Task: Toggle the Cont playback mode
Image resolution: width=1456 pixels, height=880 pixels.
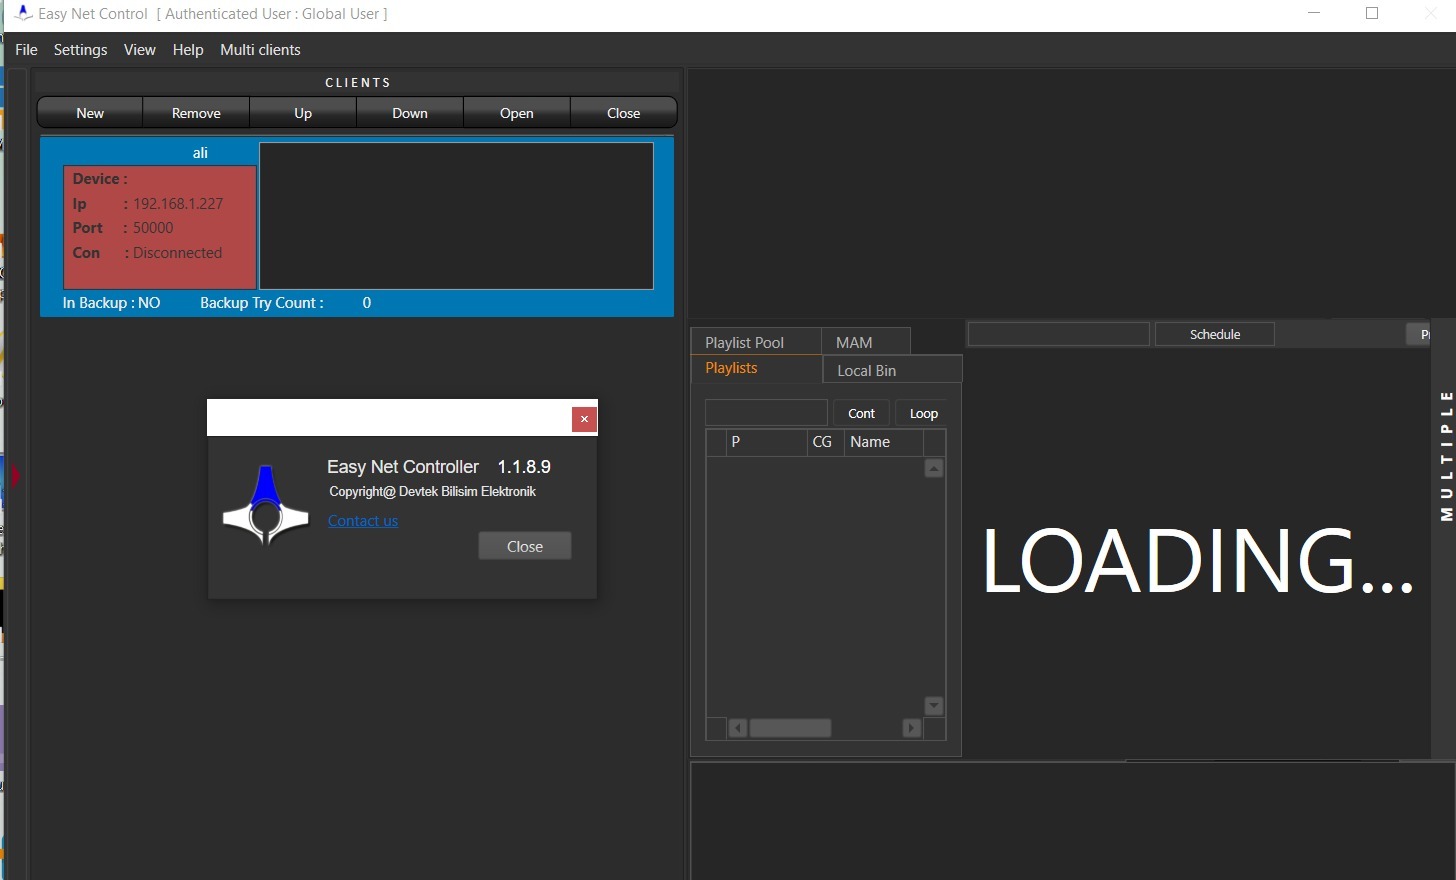Action: [x=861, y=413]
